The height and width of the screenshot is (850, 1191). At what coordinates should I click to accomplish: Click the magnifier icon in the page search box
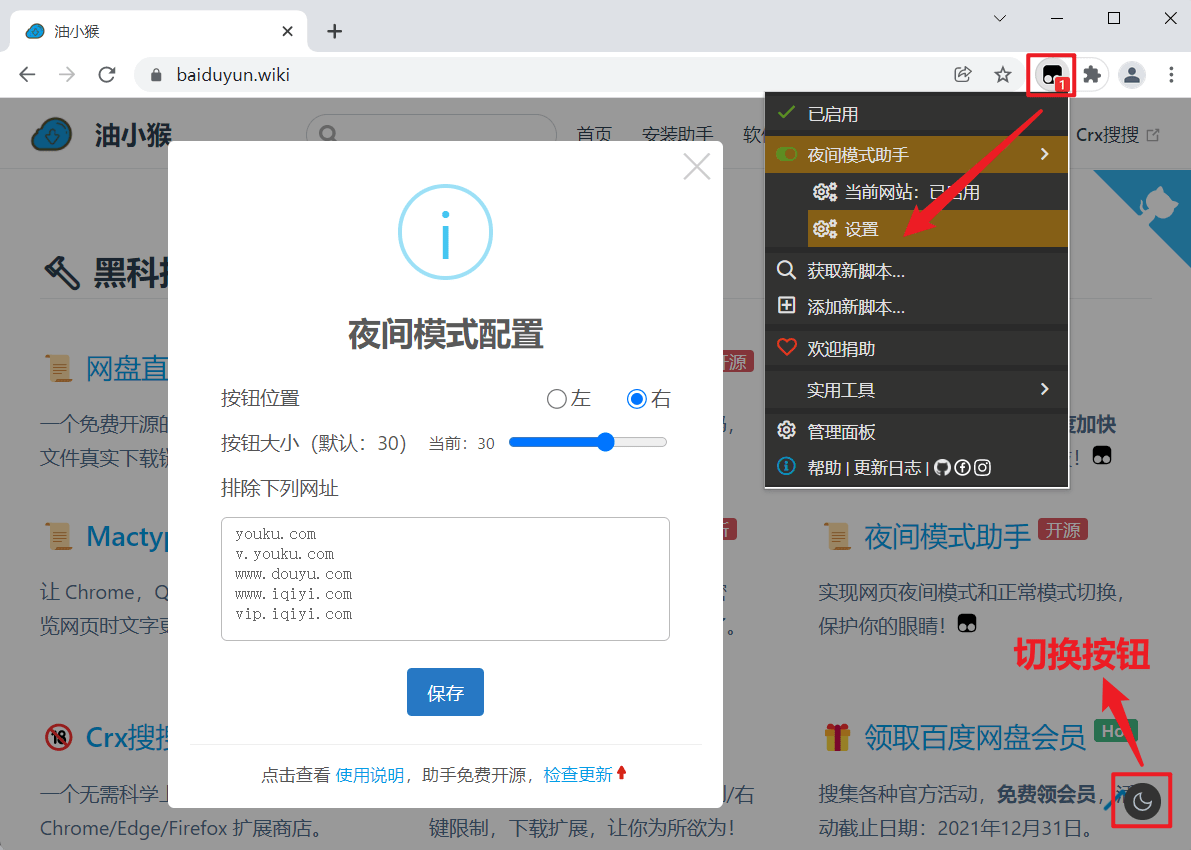point(328,134)
